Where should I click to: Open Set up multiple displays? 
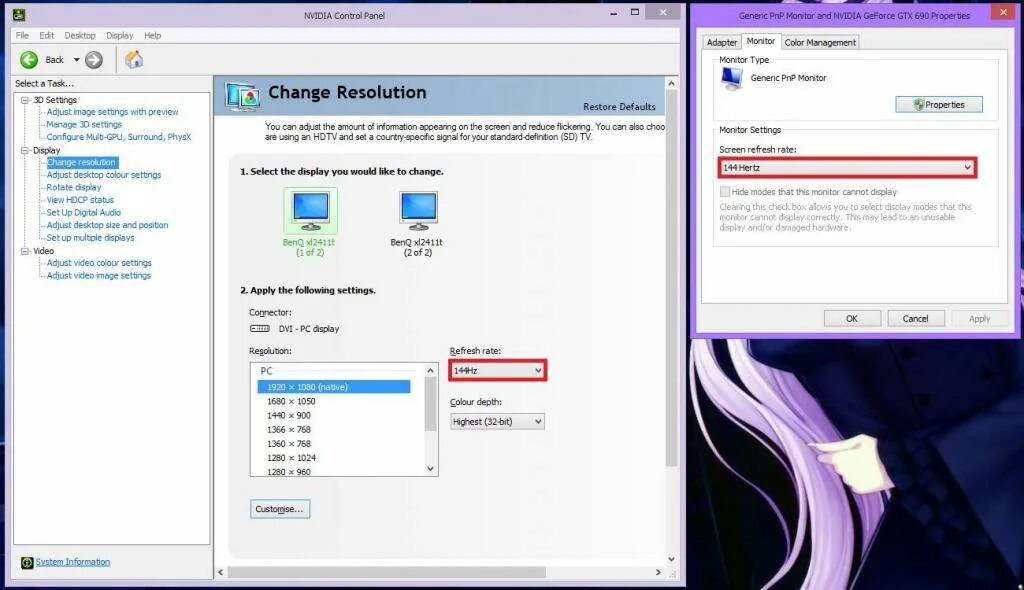(x=90, y=238)
